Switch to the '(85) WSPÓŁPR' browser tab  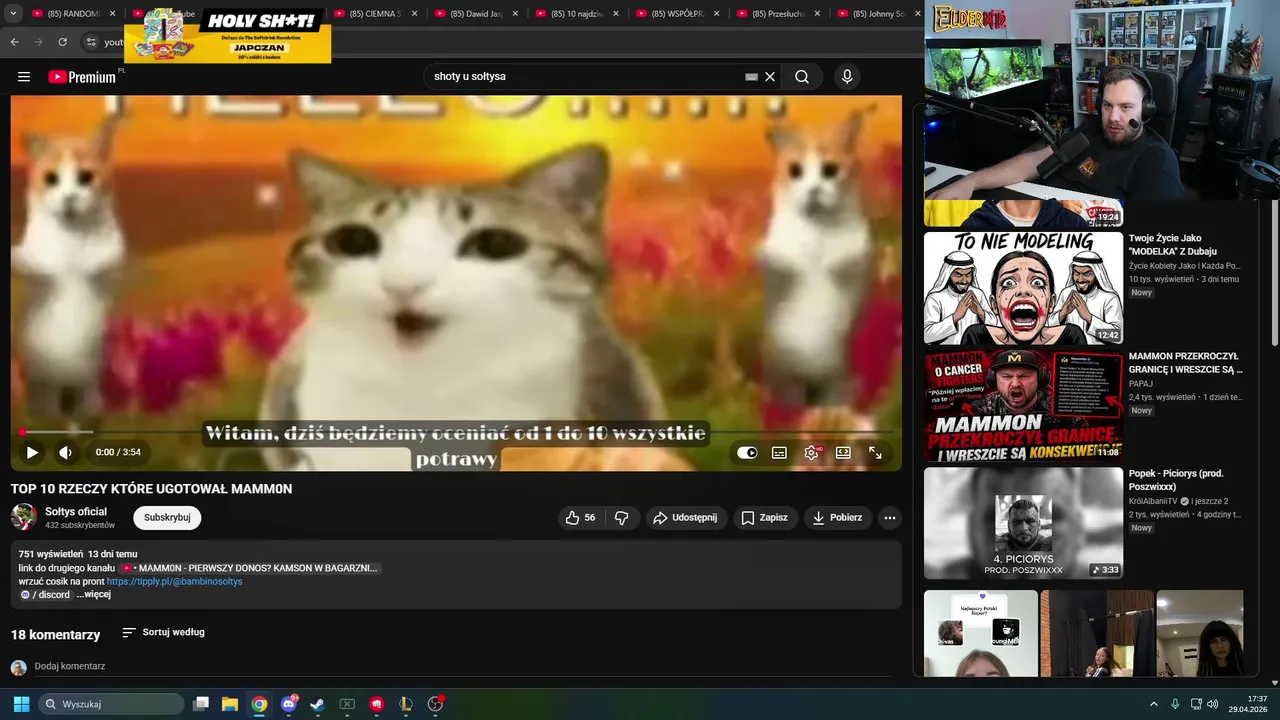click(677, 14)
